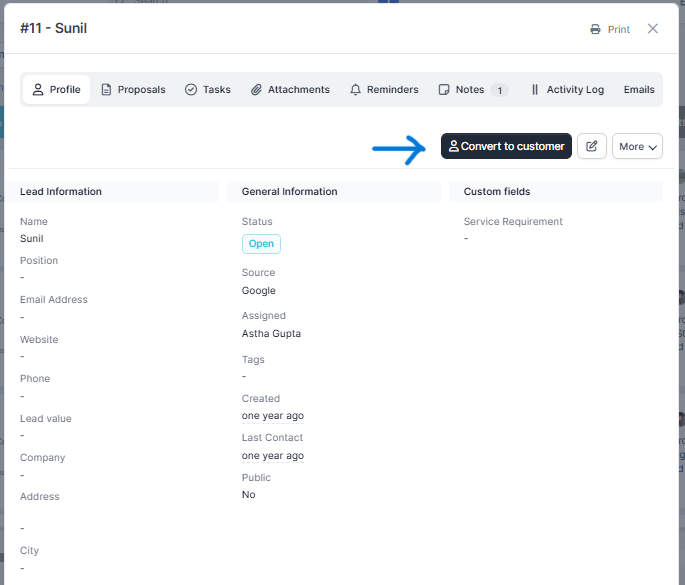Open the Proposals tab

(141, 90)
